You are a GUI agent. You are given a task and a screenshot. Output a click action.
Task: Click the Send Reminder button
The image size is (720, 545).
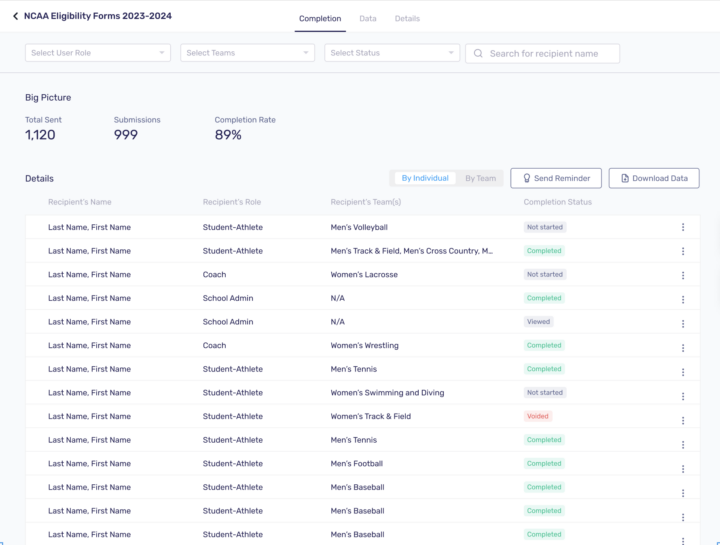[x=556, y=178]
